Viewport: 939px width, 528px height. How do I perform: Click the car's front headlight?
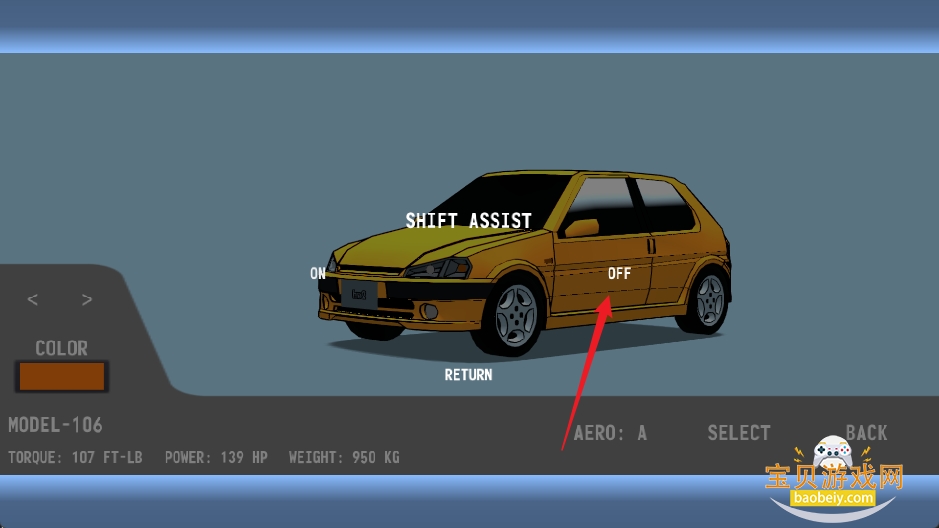click(x=445, y=268)
